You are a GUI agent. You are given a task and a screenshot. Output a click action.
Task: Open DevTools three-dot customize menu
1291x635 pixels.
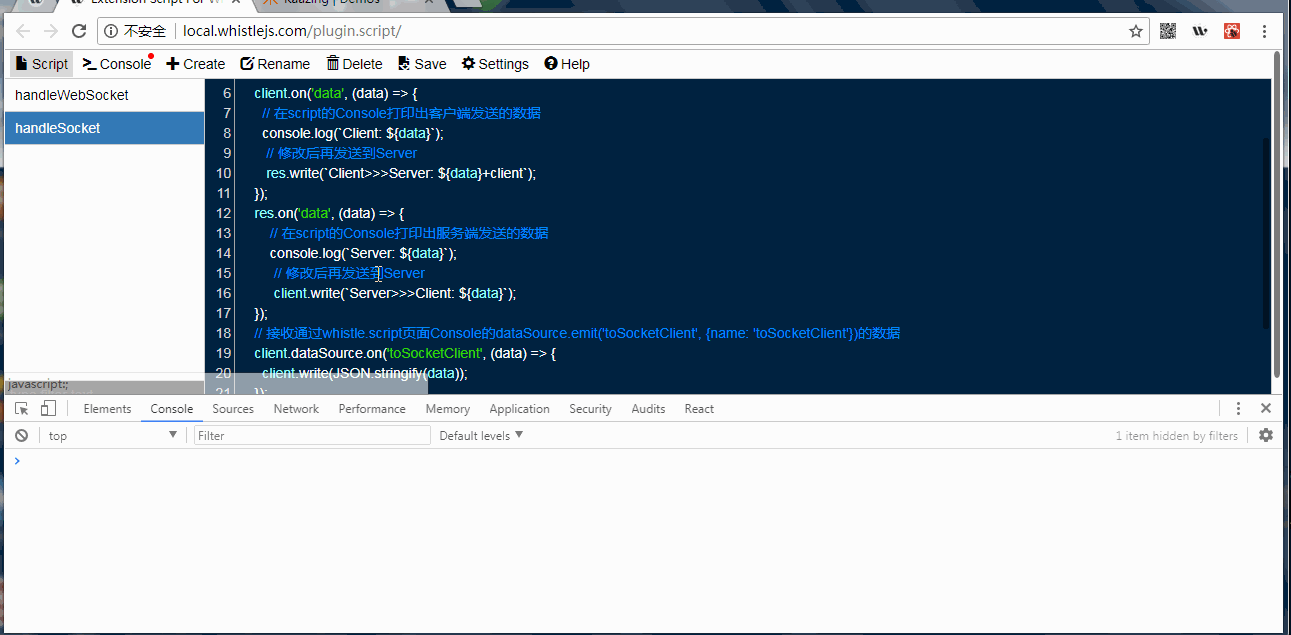[1238, 408]
